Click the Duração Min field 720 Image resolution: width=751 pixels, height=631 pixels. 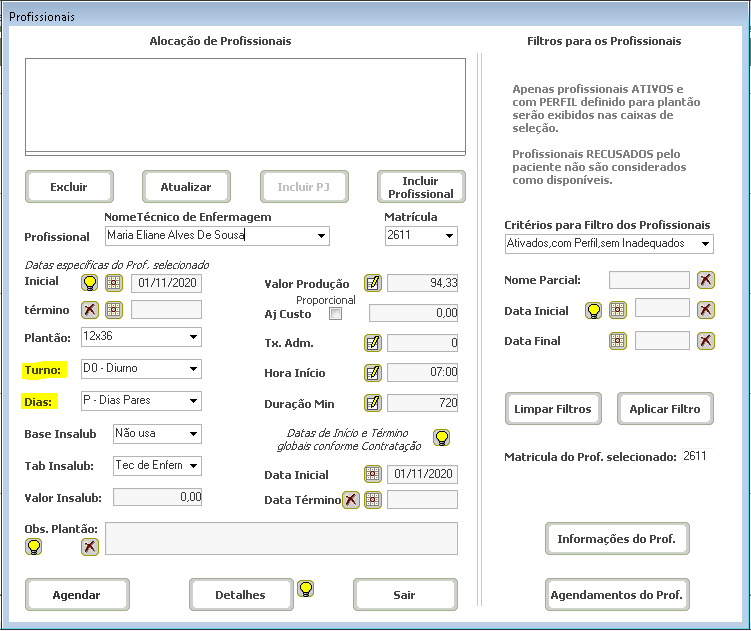(x=422, y=403)
